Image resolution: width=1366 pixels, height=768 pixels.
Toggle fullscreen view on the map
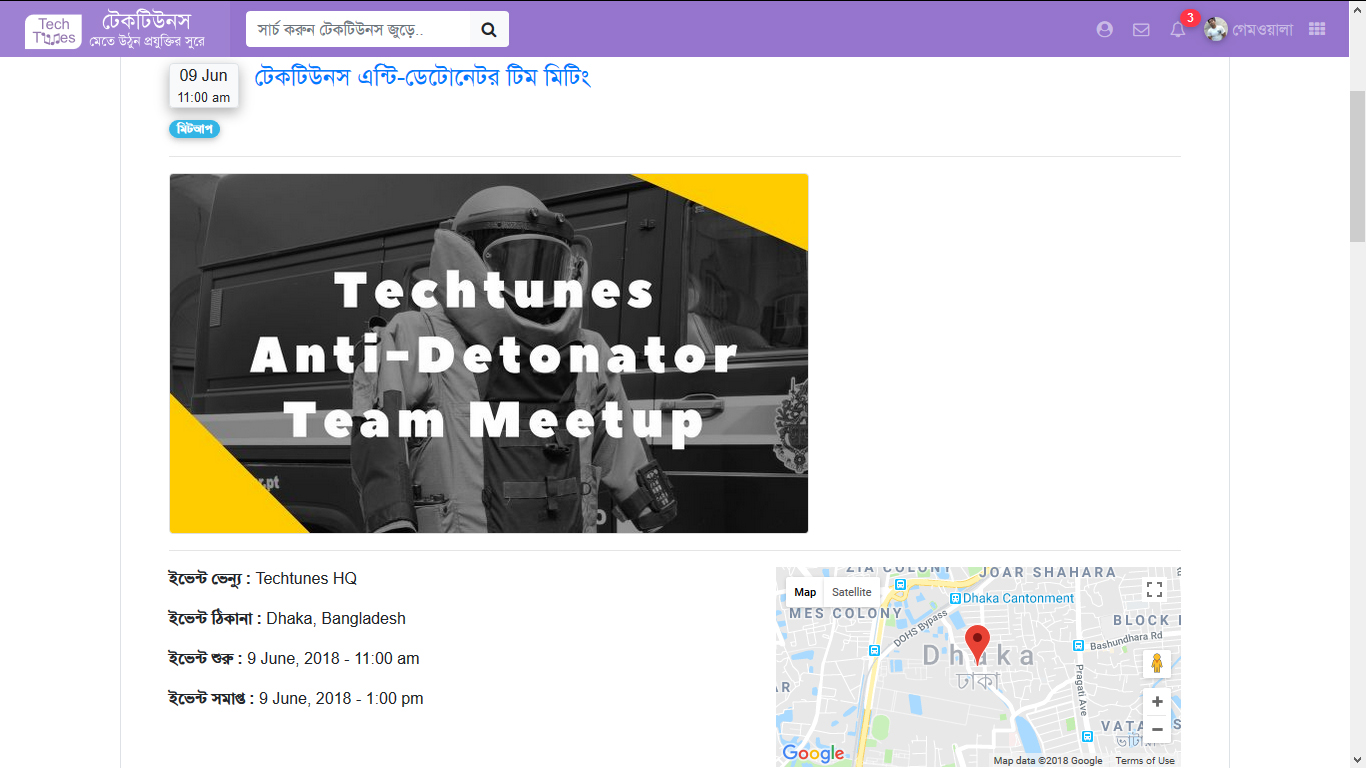coord(1155,589)
